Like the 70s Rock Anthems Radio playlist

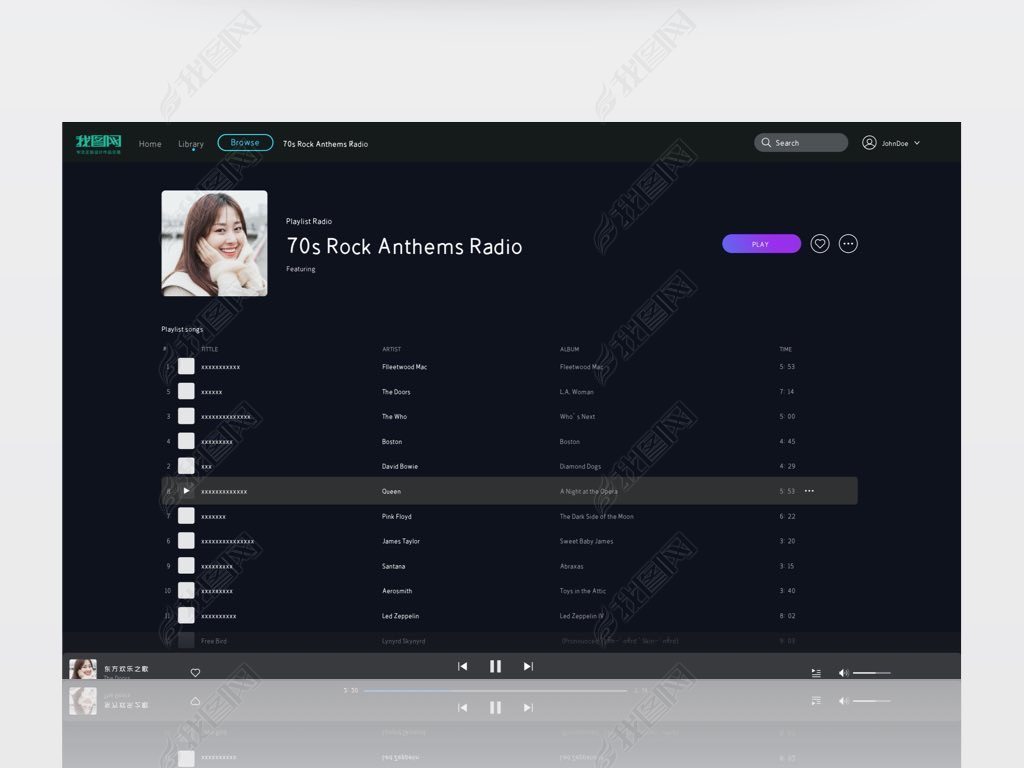pos(820,244)
